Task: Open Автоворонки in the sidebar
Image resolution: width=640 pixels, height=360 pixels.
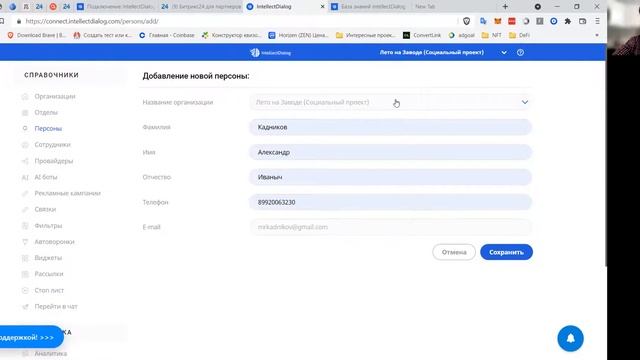Action: pyautogui.click(x=54, y=242)
